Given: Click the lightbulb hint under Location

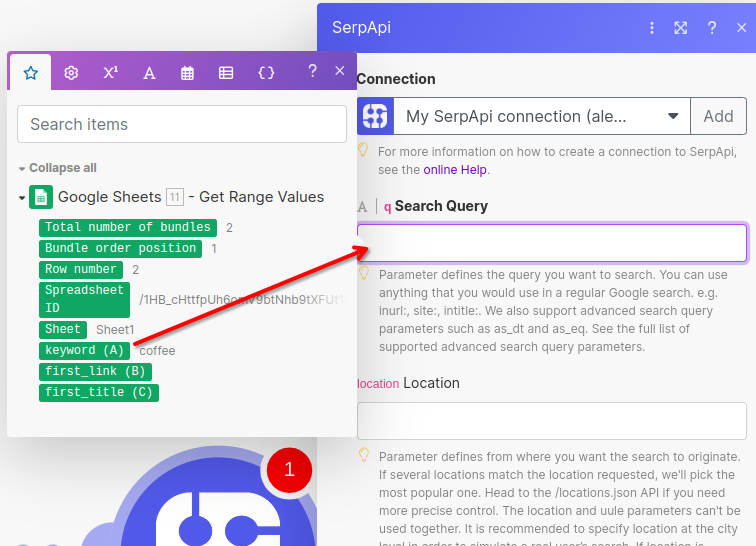Looking at the screenshot, I should tap(364, 455).
